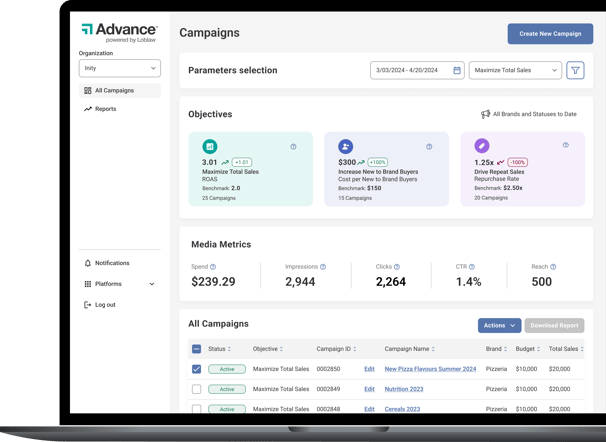Screen dimensions: 606x442
Task: Open the Organization dropdown showing Inity
Action: coord(120,68)
